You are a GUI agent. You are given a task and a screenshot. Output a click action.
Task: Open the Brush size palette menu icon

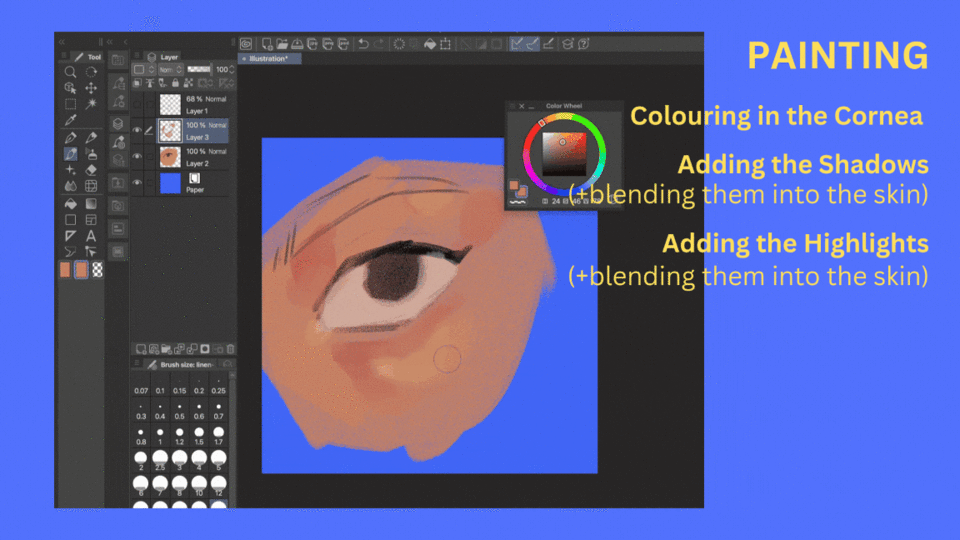(137, 364)
